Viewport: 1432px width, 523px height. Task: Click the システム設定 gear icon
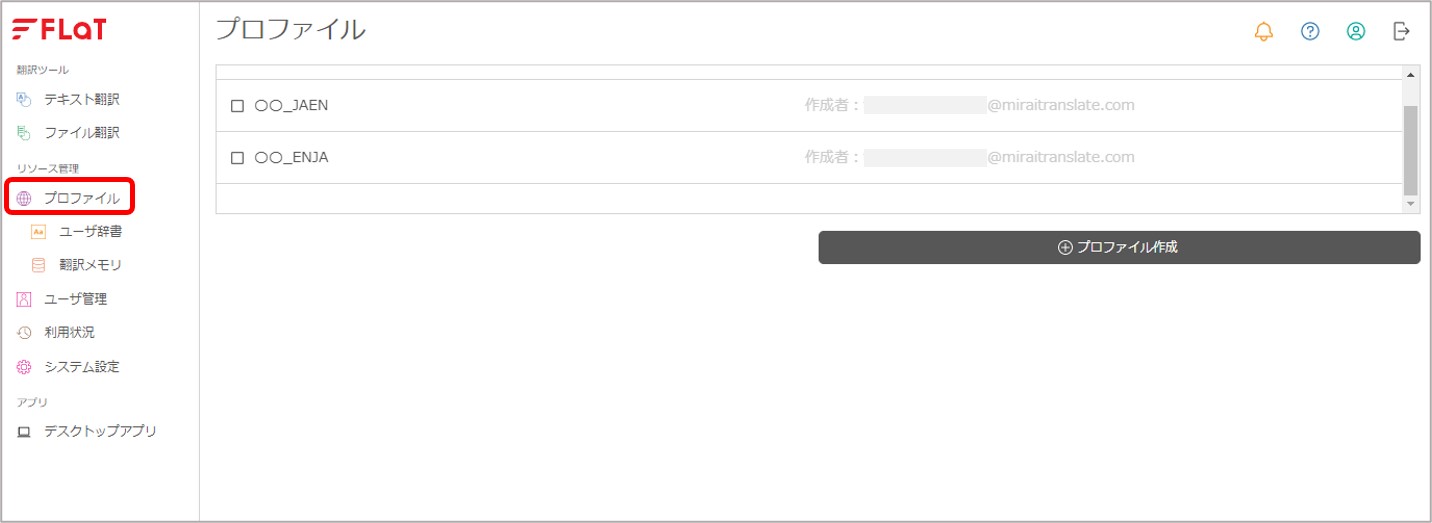[24, 367]
